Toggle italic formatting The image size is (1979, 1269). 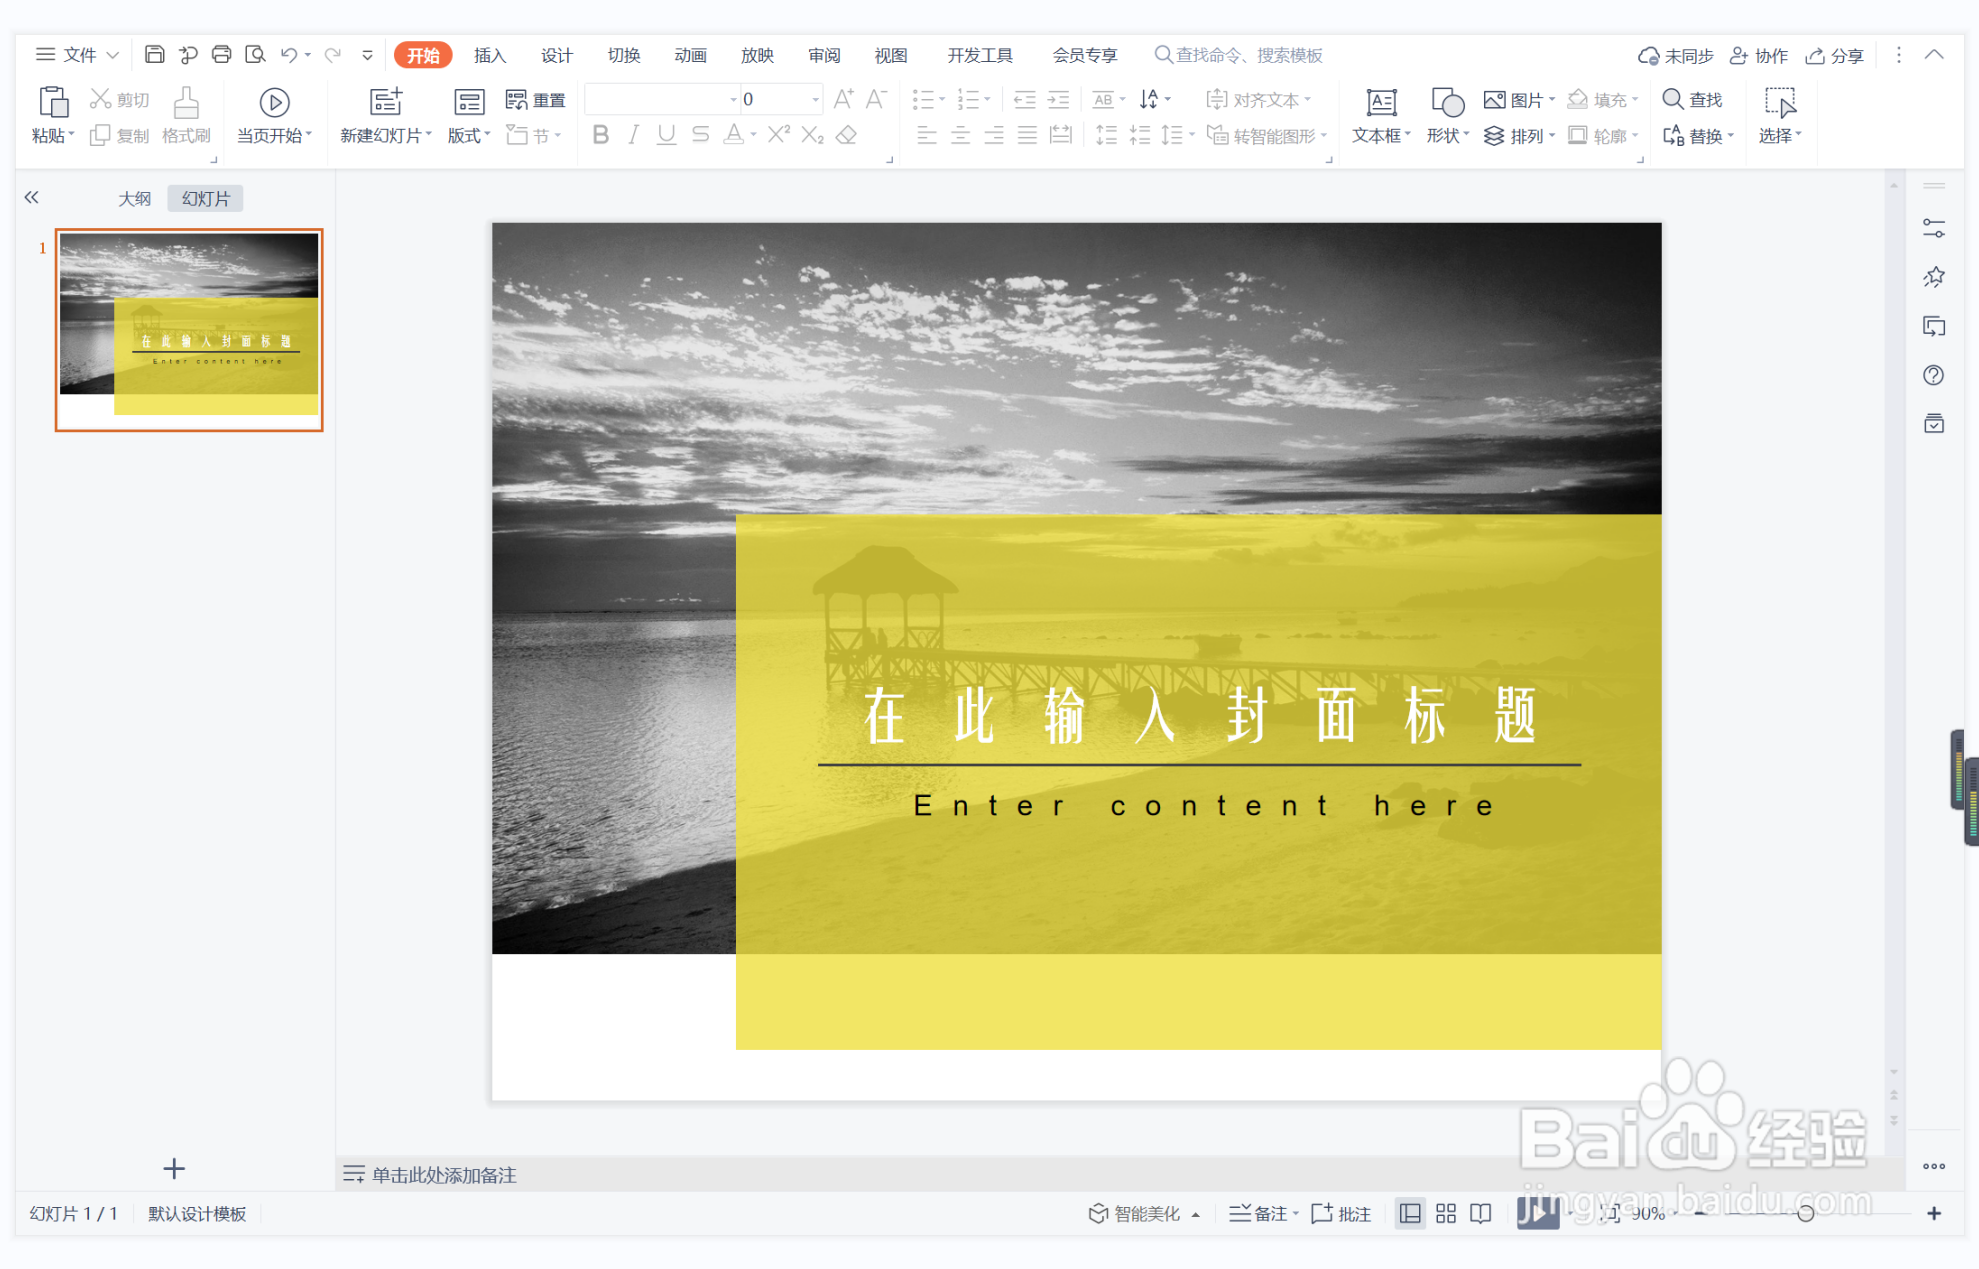(633, 135)
